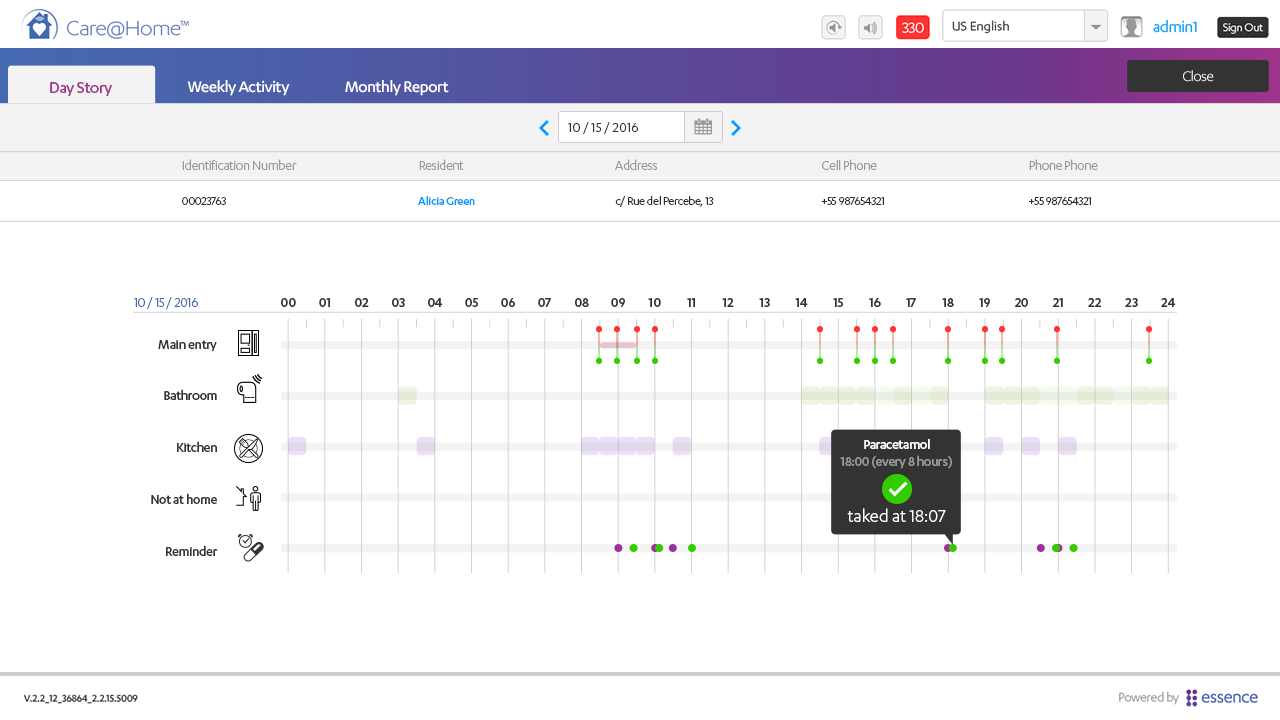Click the Not at home row label
The image size is (1280, 720).
pos(184,500)
